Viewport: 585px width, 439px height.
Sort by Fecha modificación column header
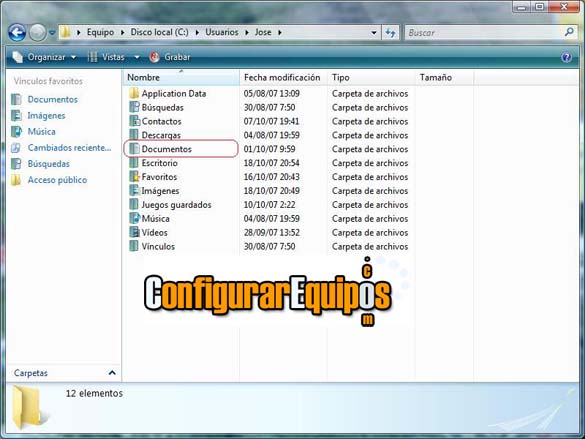point(283,78)
